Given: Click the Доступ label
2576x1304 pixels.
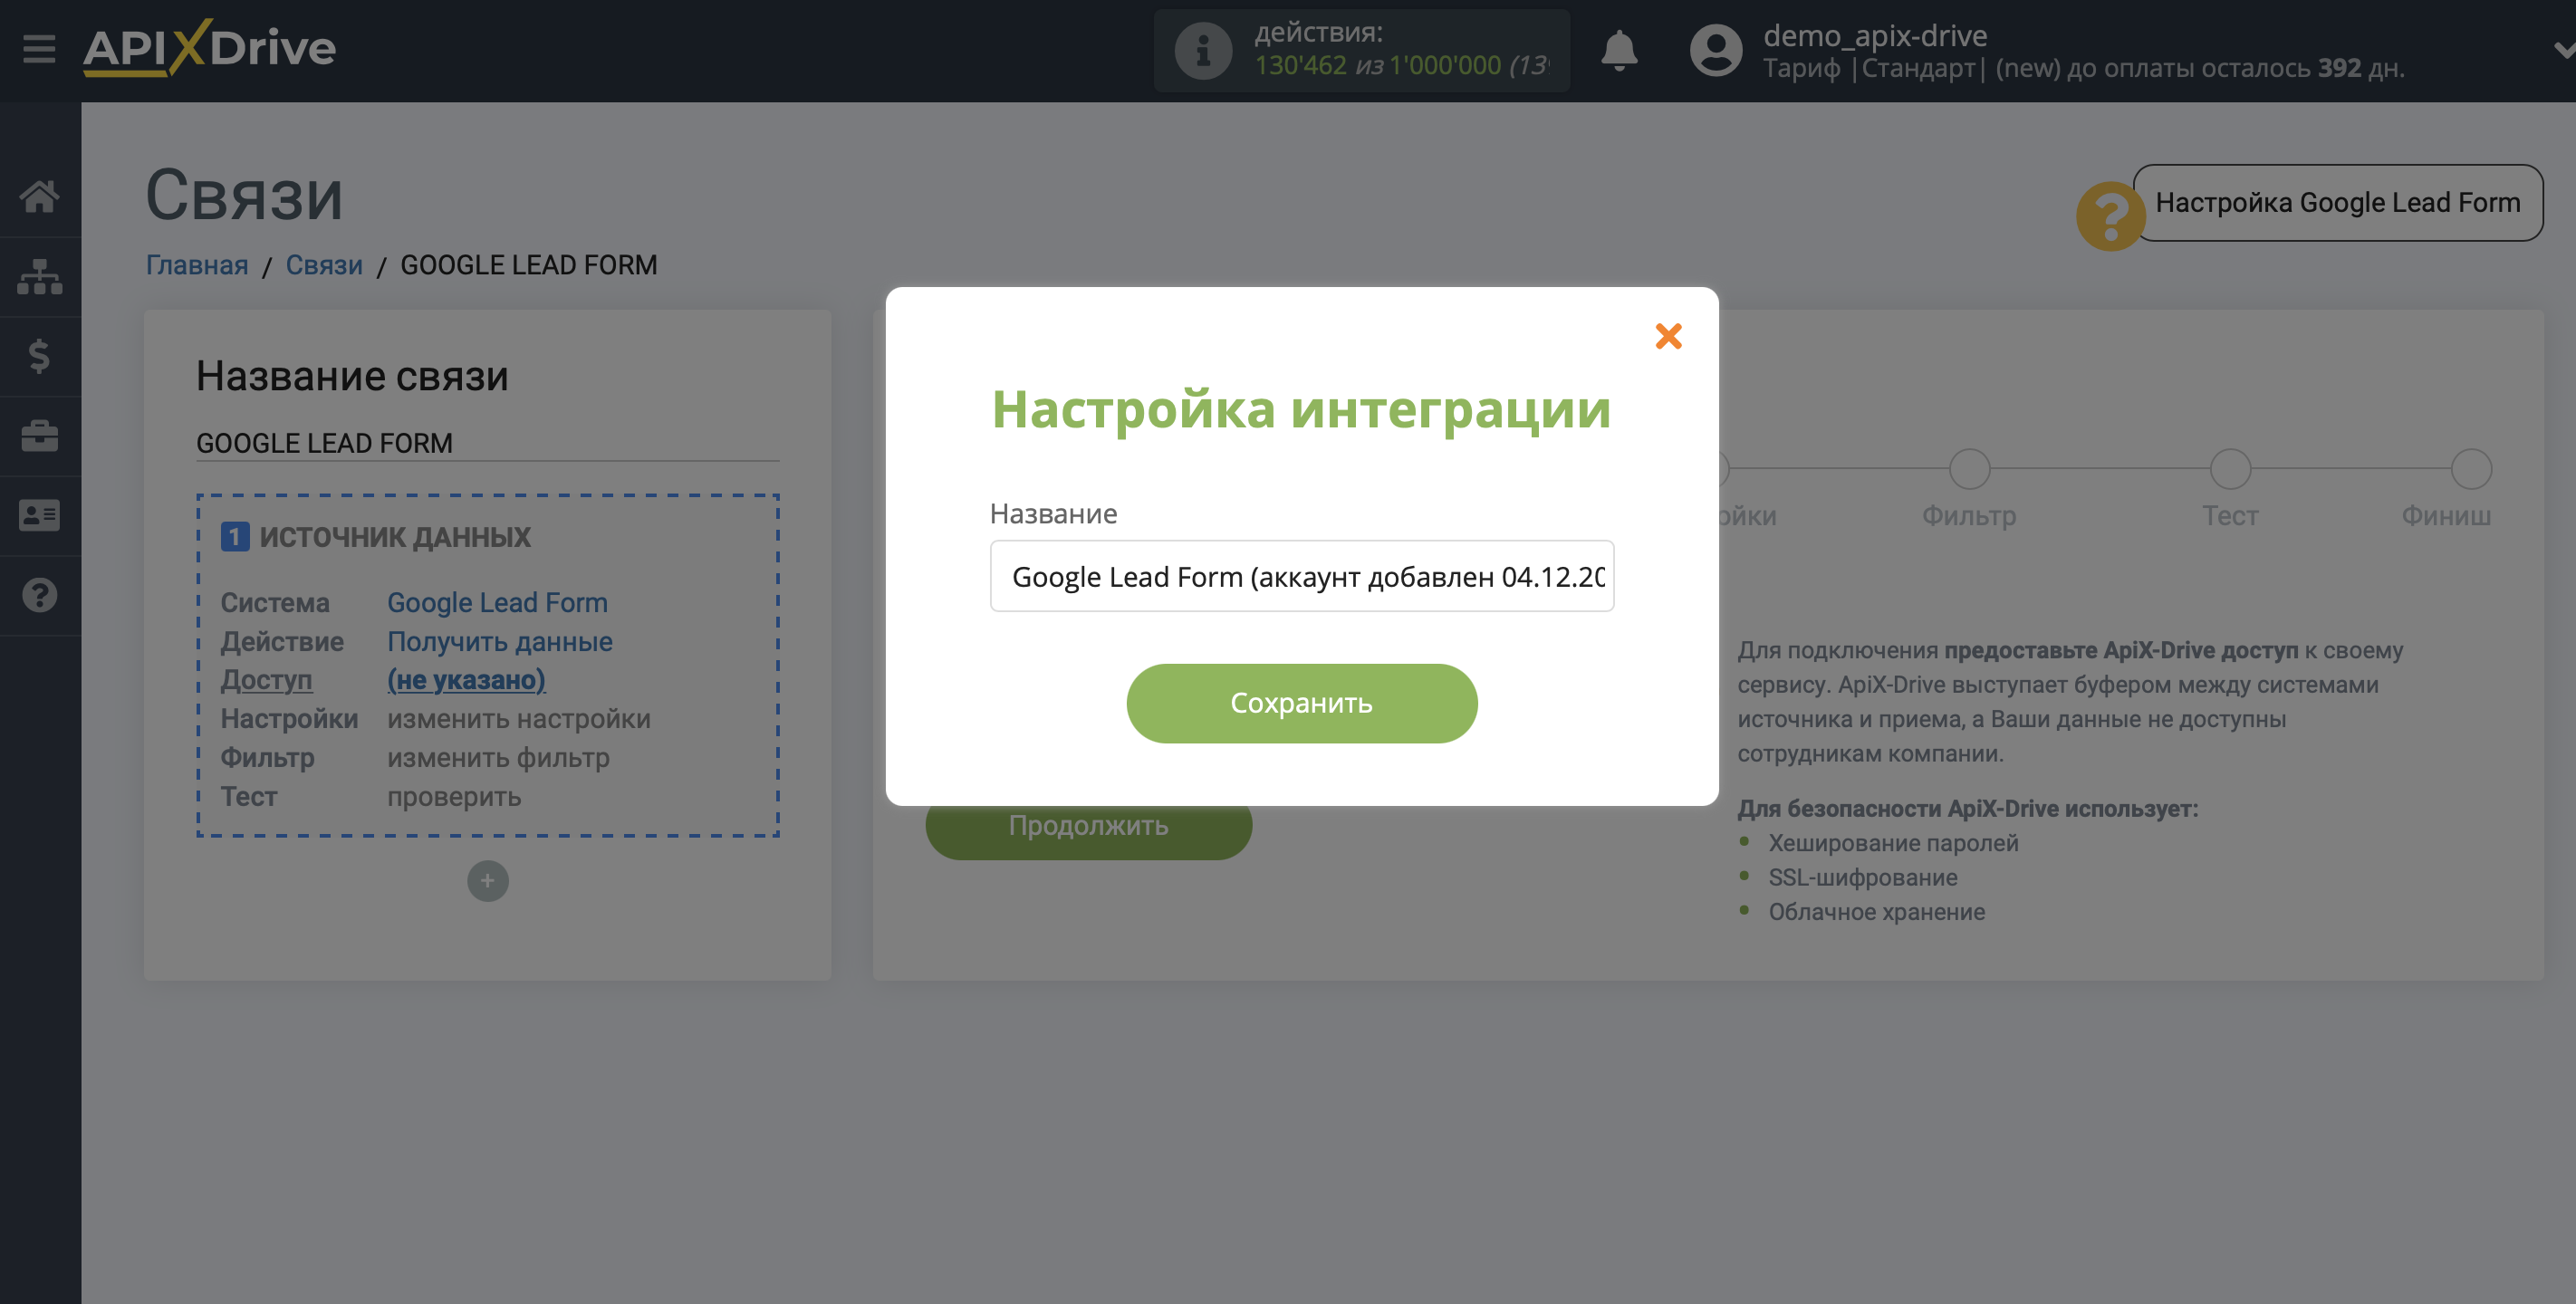Looking at the screenshot, I should coord(266,680).
